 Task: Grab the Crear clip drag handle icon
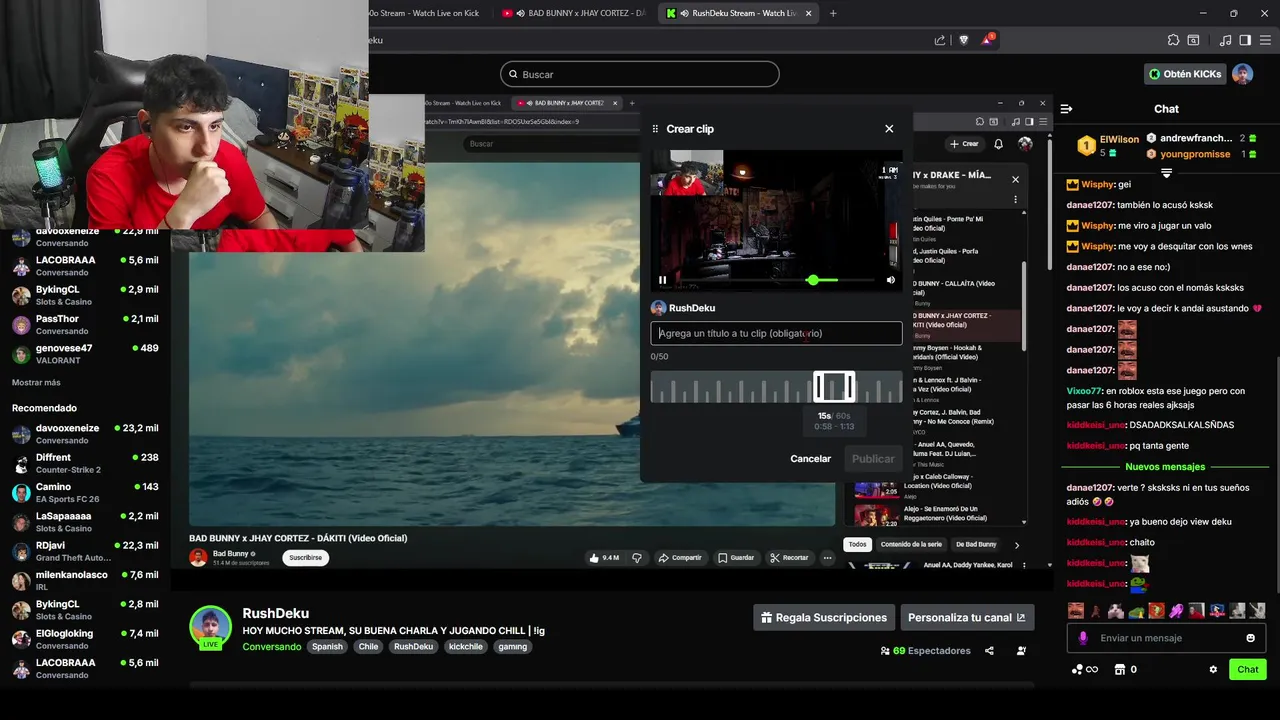[x=655, y=129]
